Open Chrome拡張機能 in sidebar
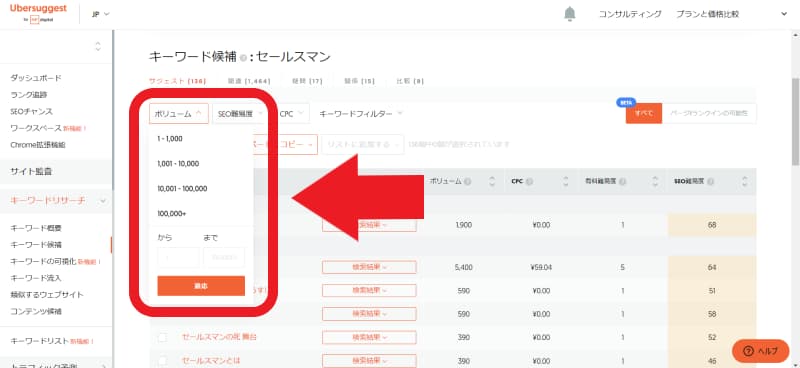The width and height of the screenshot is (800, 368). [x=38, y=145]
